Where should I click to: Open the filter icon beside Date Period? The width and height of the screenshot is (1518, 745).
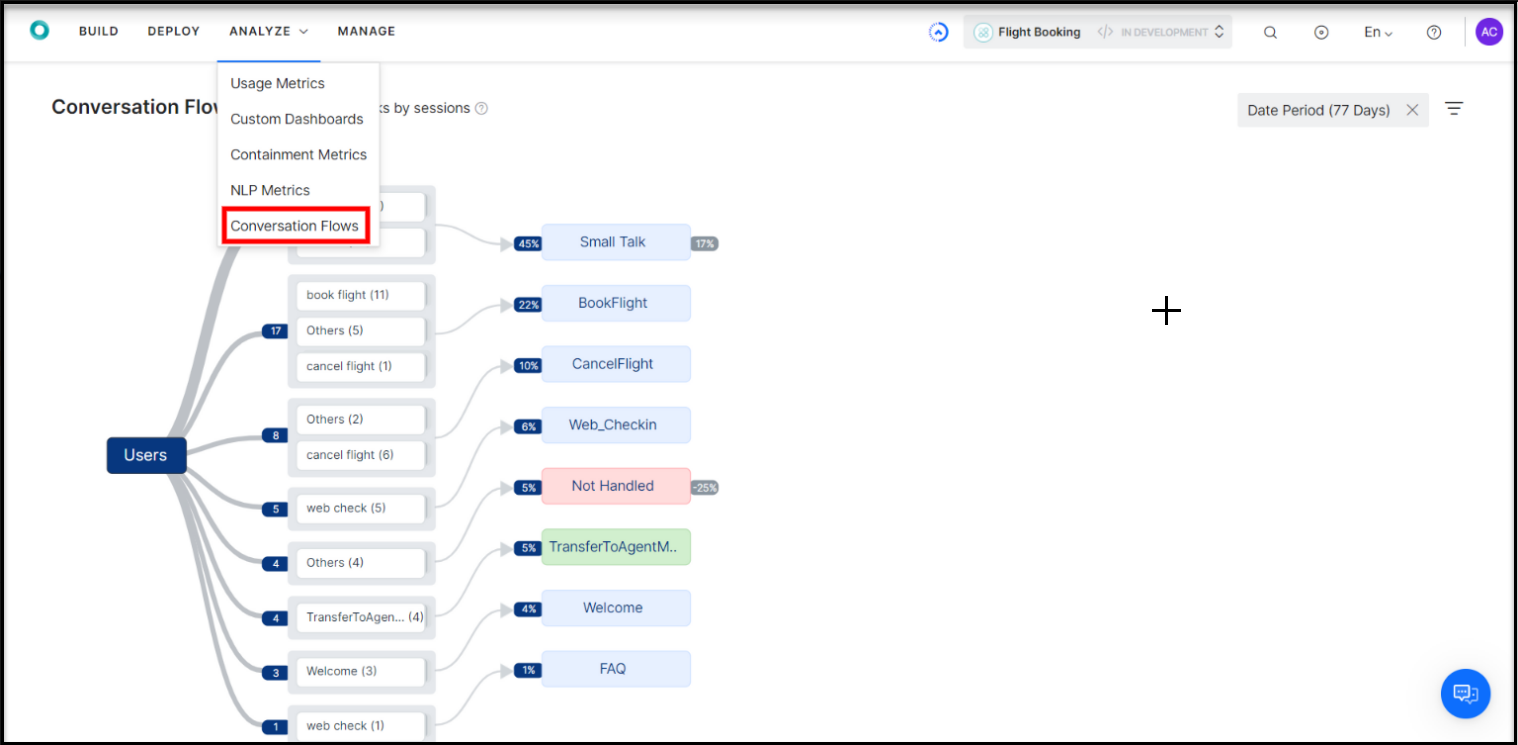pyautogui.click(x=1454, y=108)
